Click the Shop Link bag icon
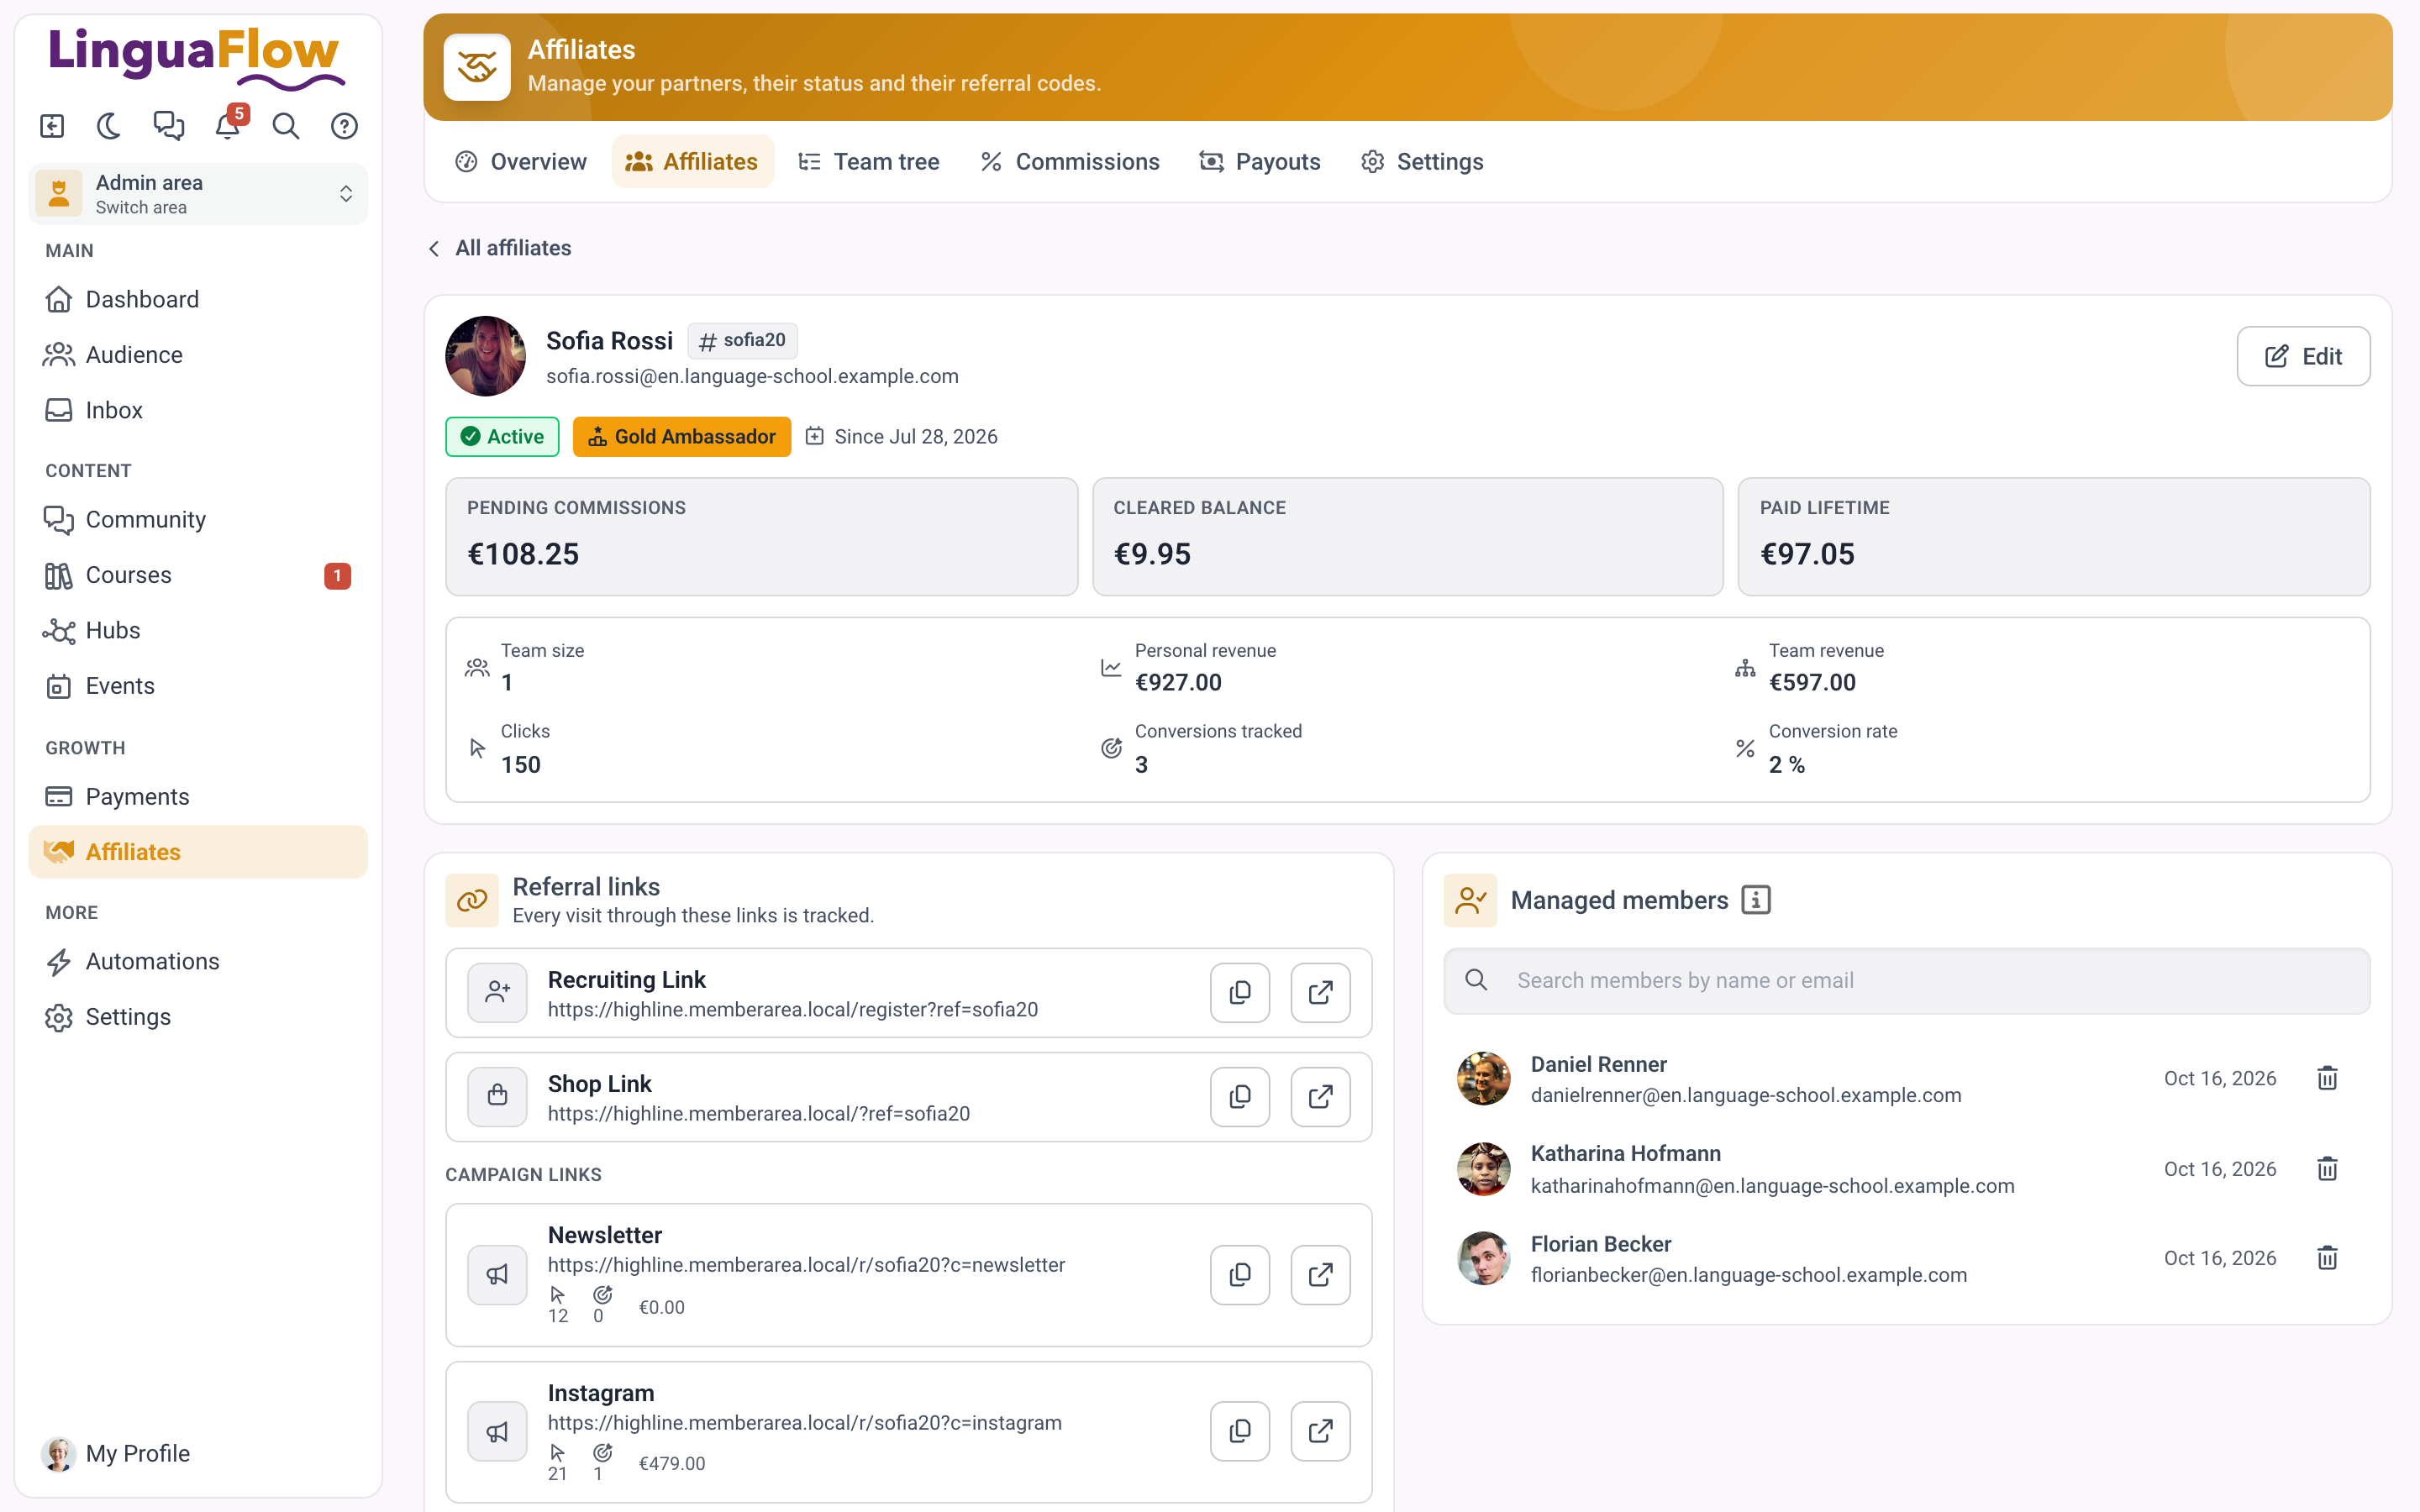The image size is (2420, 1512). click(x=497, y=1097)
